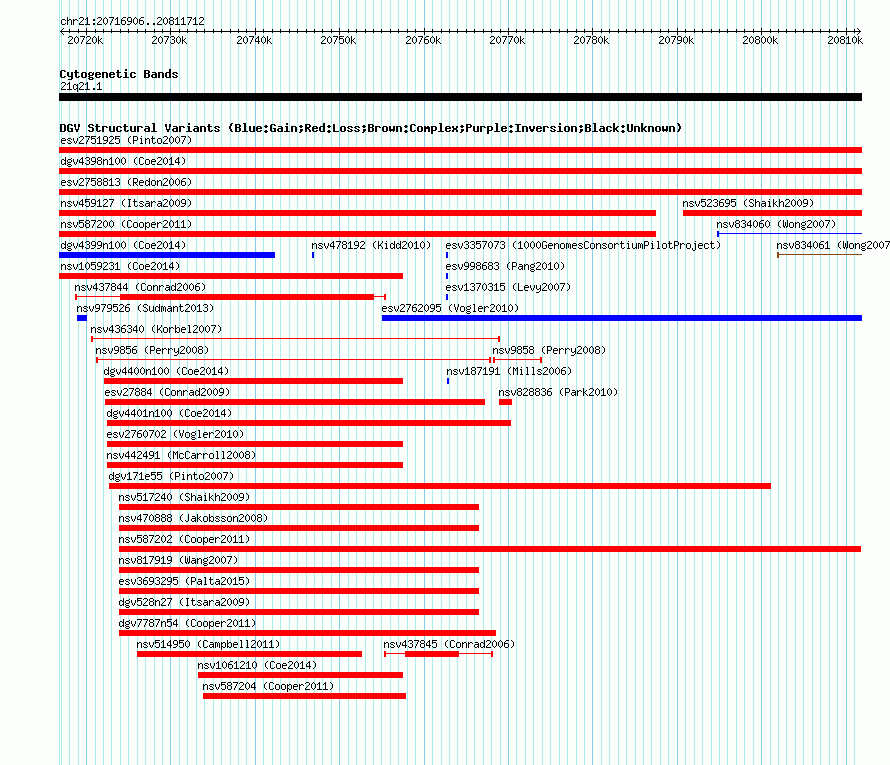This screenshot has height=765, width=890.
Task: Select nsv587200 (Cooper2011) label
Action: pos(126,224)
